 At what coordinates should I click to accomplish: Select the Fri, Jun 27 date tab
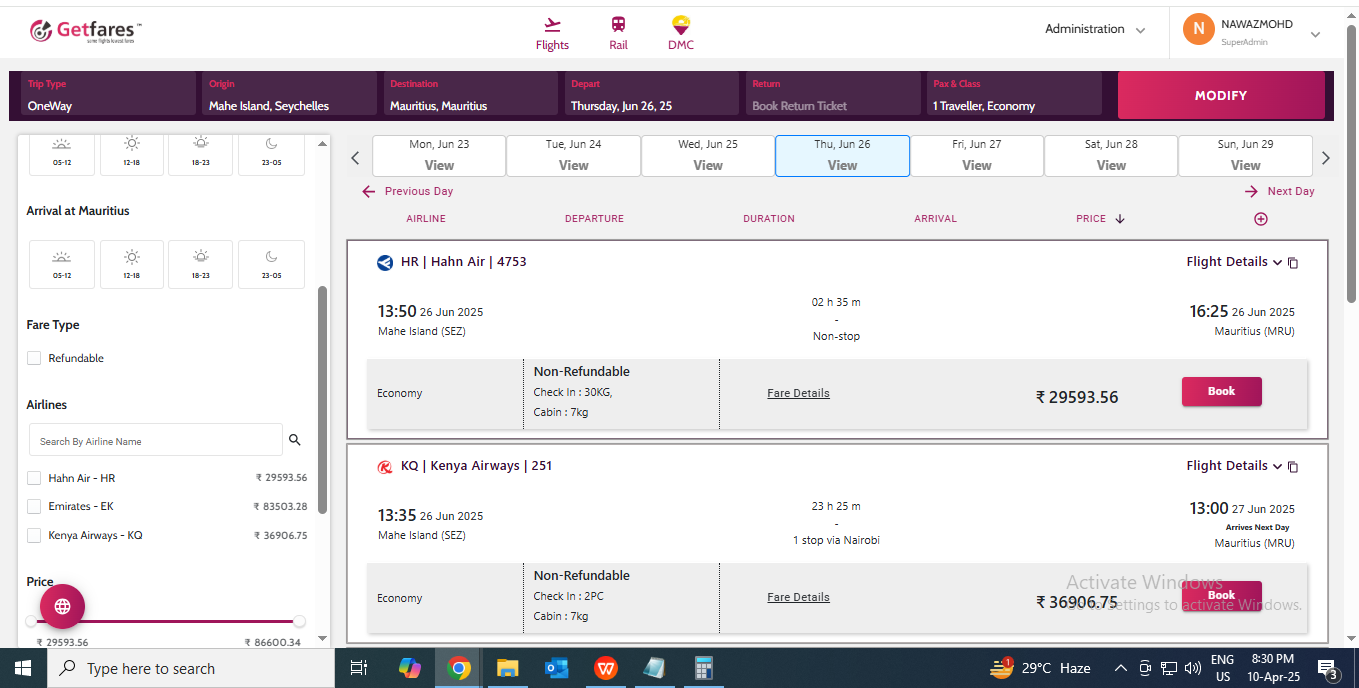tap(976, 156)
